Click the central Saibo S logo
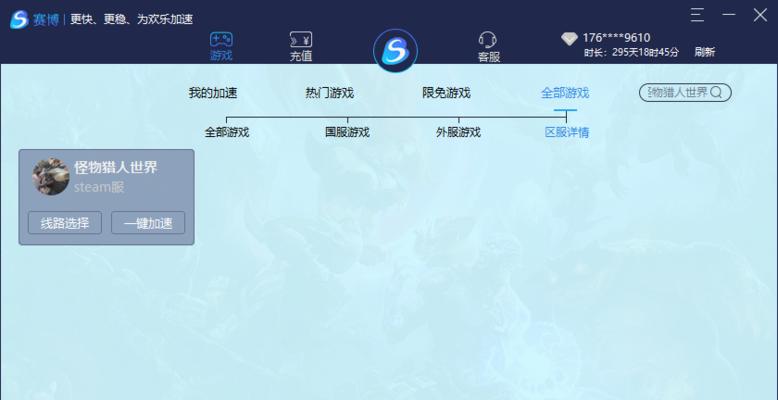The width and height of the screenshot is (778, 400). pos(395,51)
